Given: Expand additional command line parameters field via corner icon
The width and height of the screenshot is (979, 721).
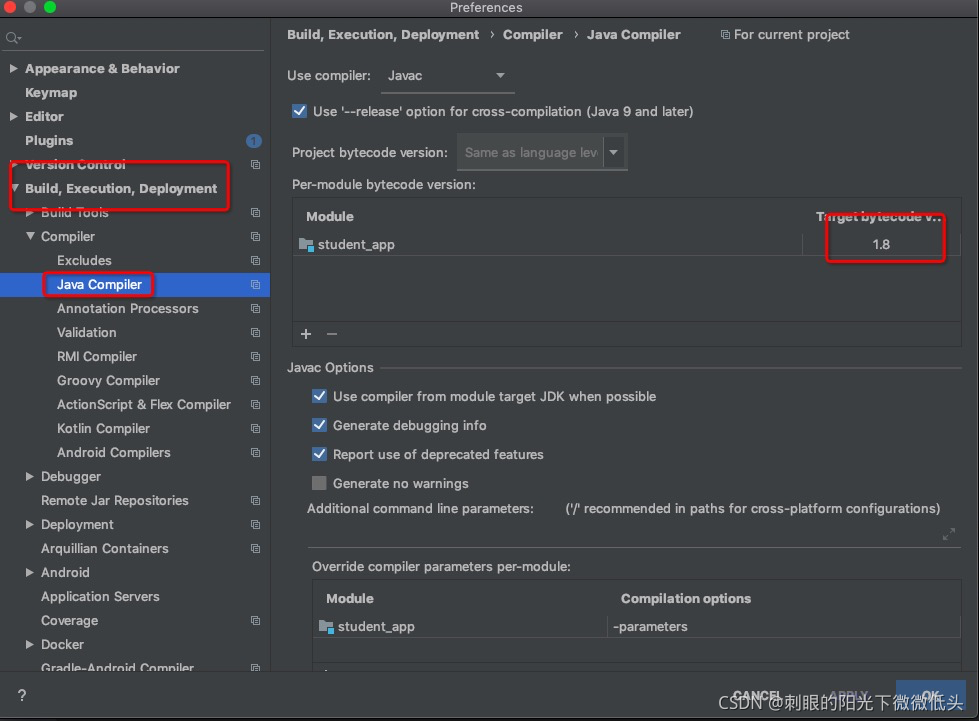Looking at the screenshot, I should tap(948, 534).
